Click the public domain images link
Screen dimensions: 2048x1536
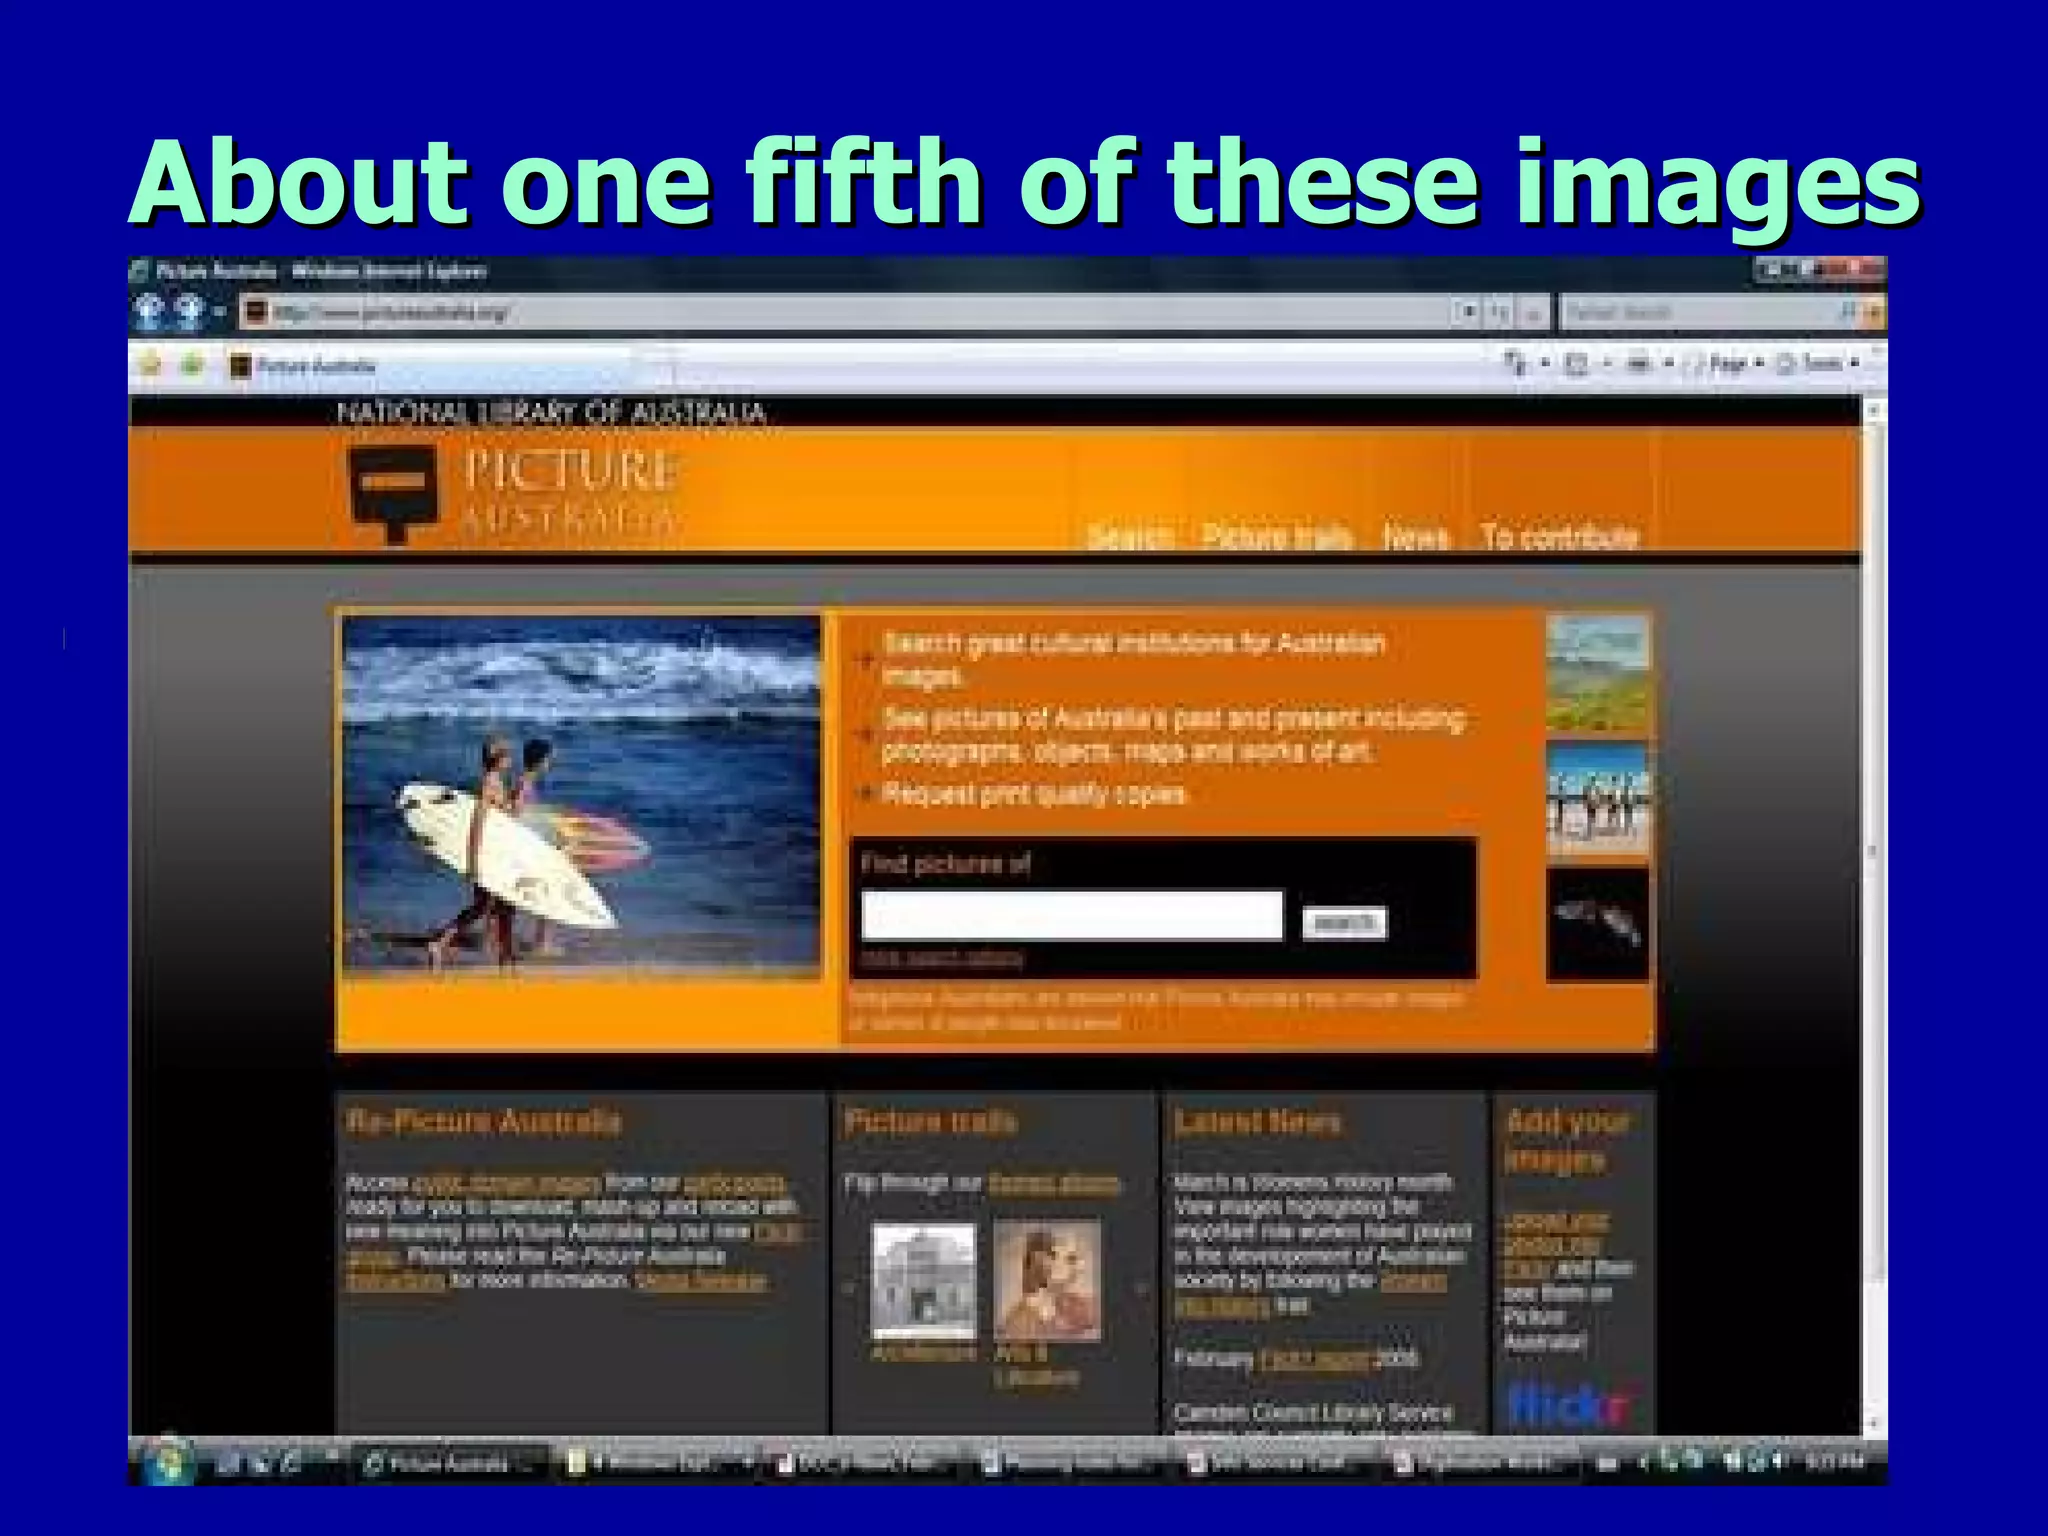point(506,1184)
